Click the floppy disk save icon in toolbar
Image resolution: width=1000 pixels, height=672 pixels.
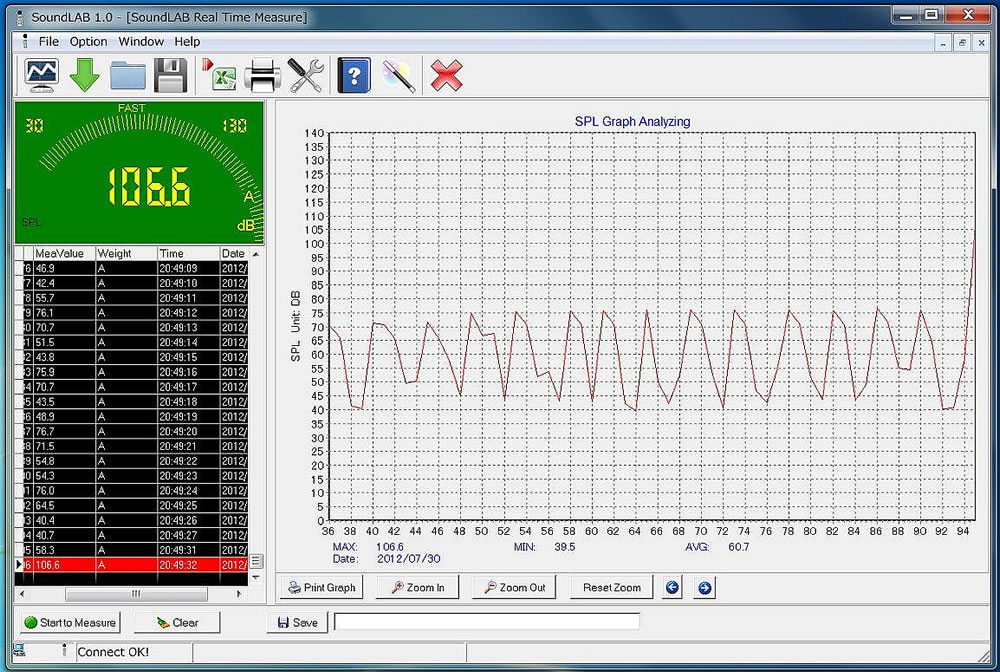coord(170,76)
